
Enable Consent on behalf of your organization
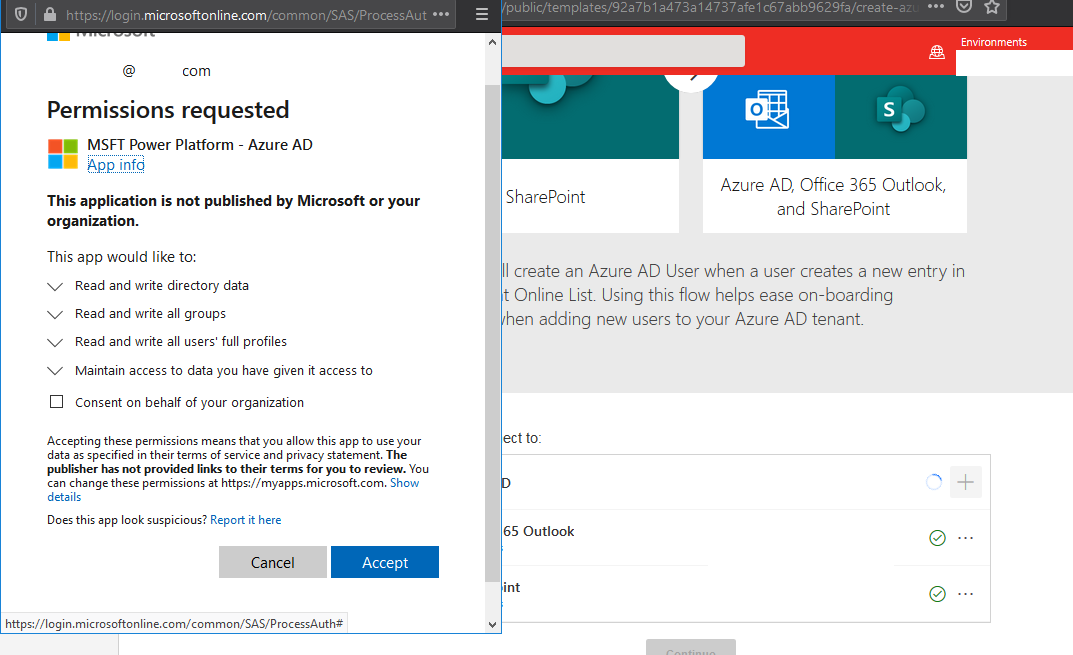(x=57, y=401)
